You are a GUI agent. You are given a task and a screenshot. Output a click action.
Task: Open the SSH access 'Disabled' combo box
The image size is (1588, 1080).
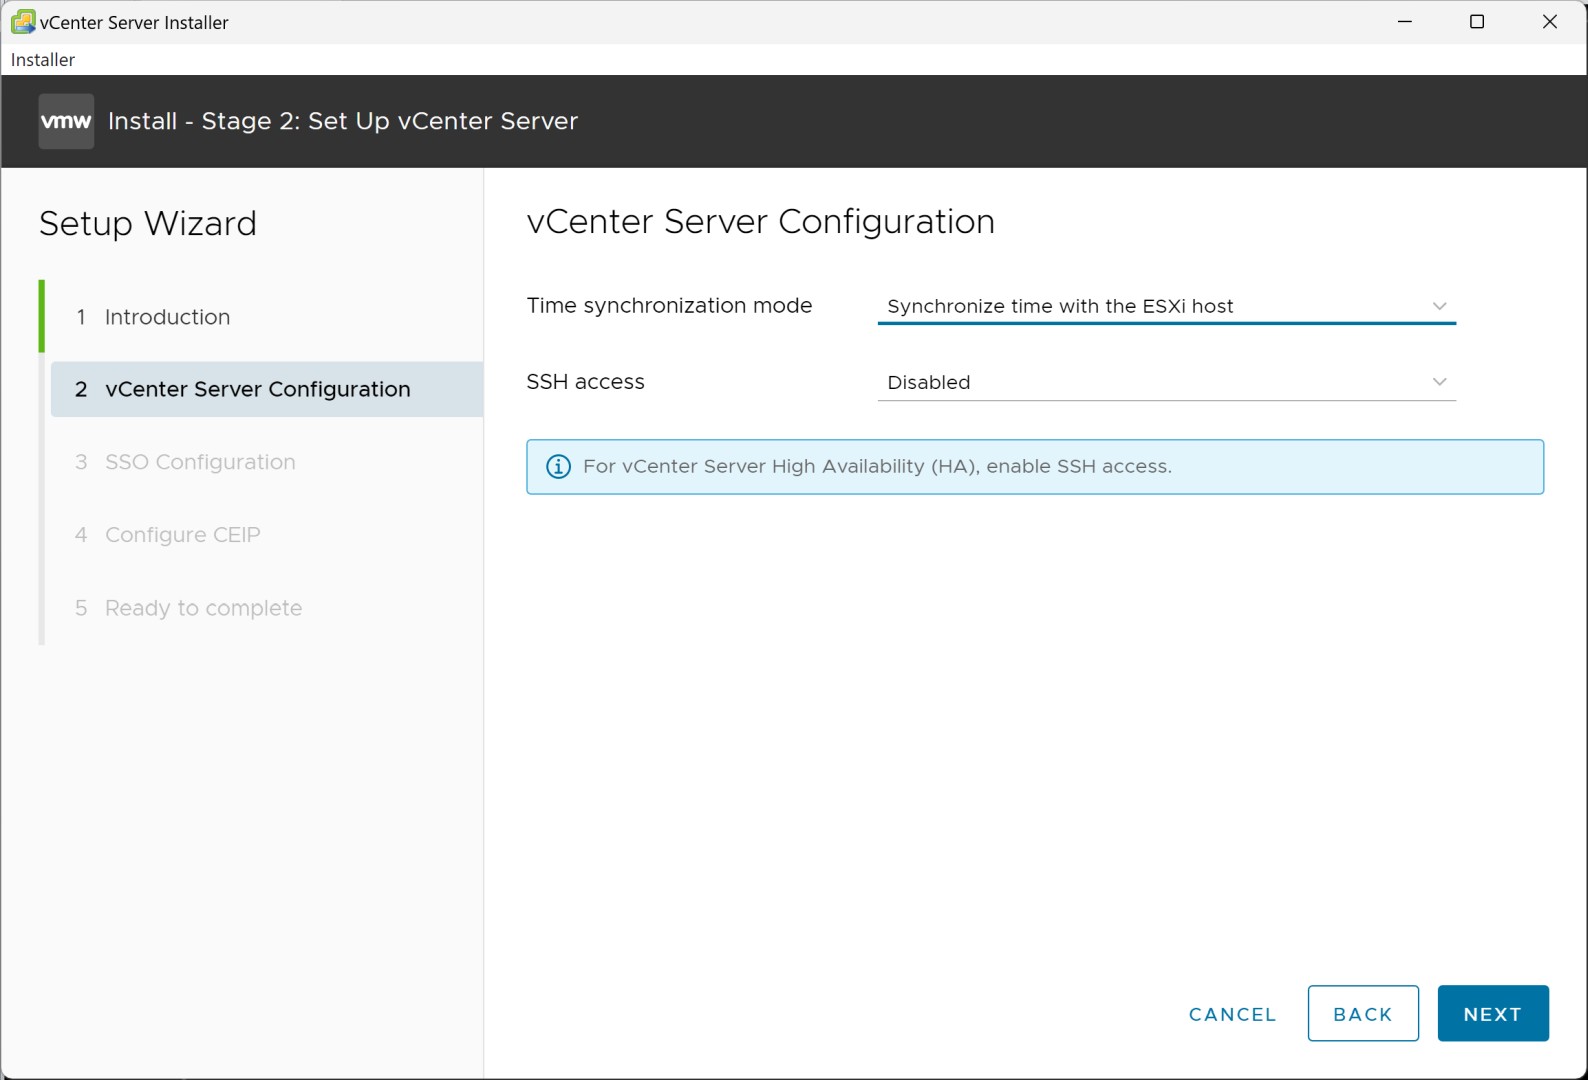[1166, 382]
